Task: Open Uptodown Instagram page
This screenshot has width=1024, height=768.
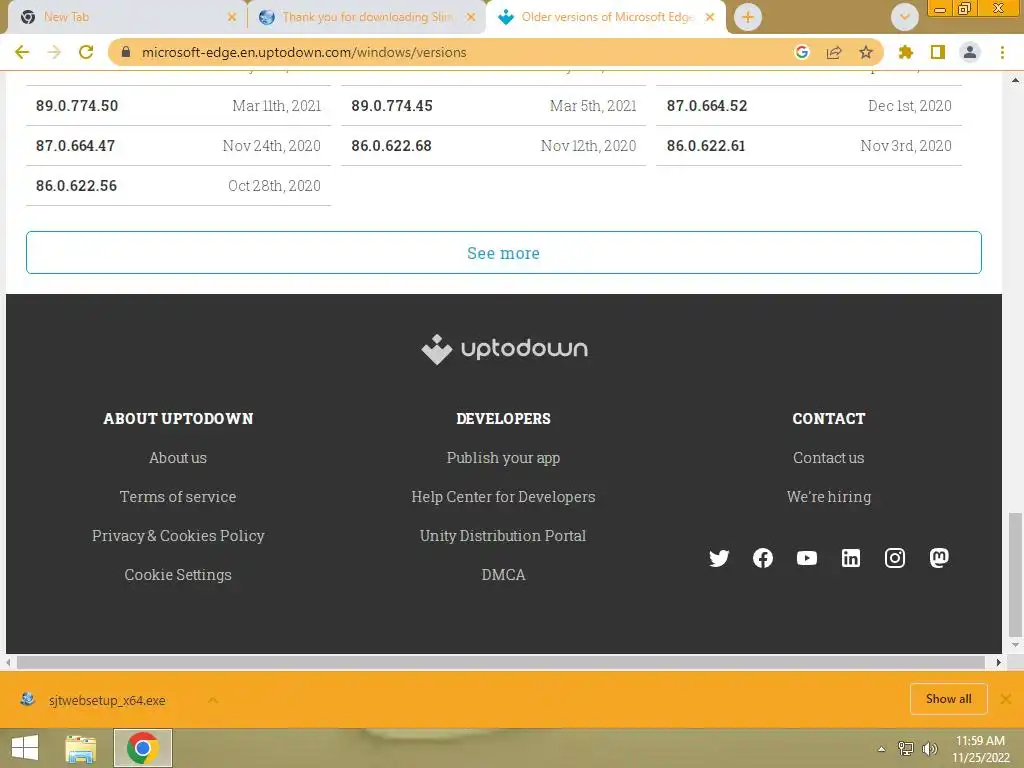Action: point(895,558)
